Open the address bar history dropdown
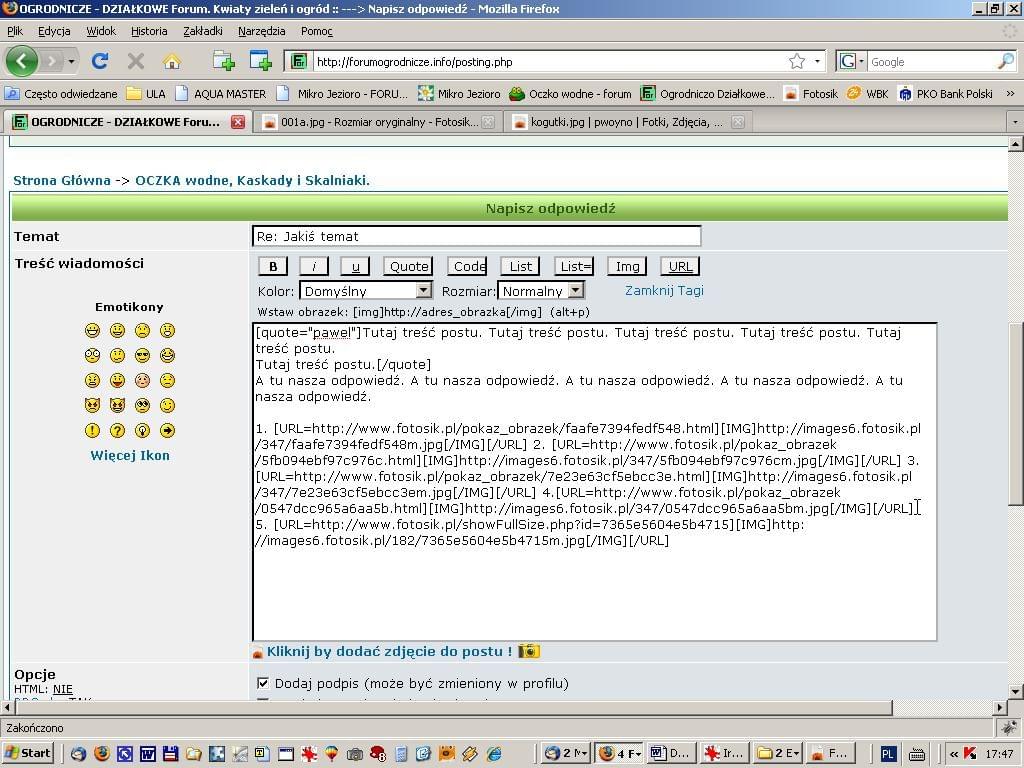 pos(817,61)
